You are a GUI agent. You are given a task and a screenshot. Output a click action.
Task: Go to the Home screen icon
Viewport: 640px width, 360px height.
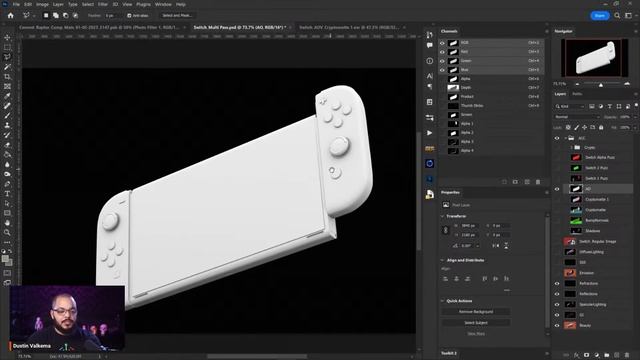(x=11, y=16)
